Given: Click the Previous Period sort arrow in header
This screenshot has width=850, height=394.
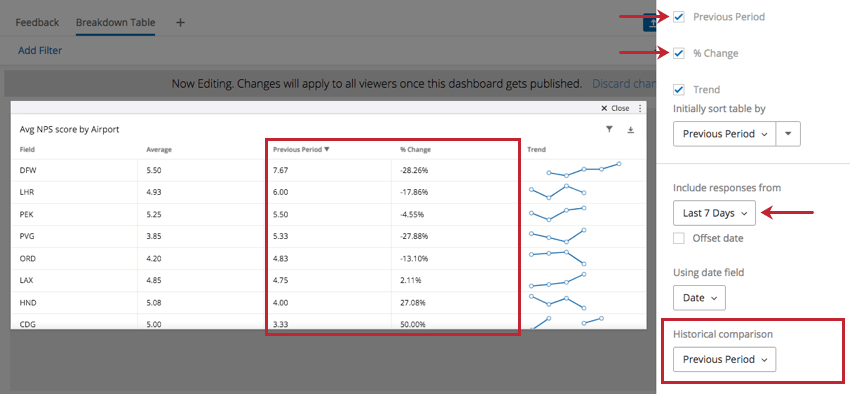Looking at the screenshot, I should (x=326, y=150).
